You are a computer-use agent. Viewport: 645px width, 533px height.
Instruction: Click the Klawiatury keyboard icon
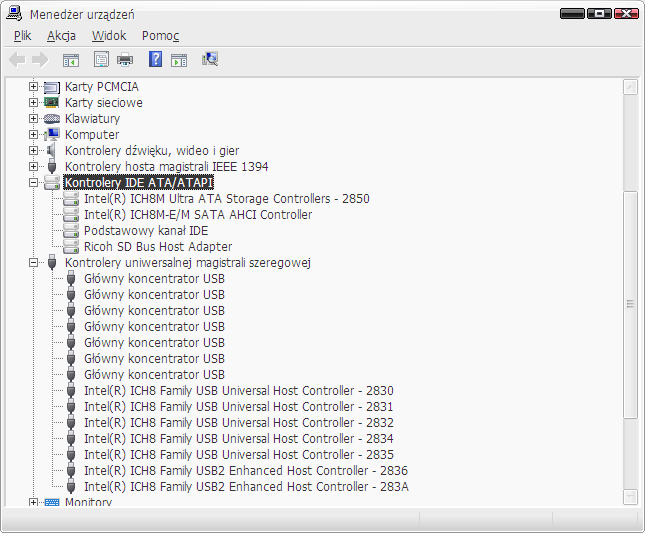tap(52, 118)
